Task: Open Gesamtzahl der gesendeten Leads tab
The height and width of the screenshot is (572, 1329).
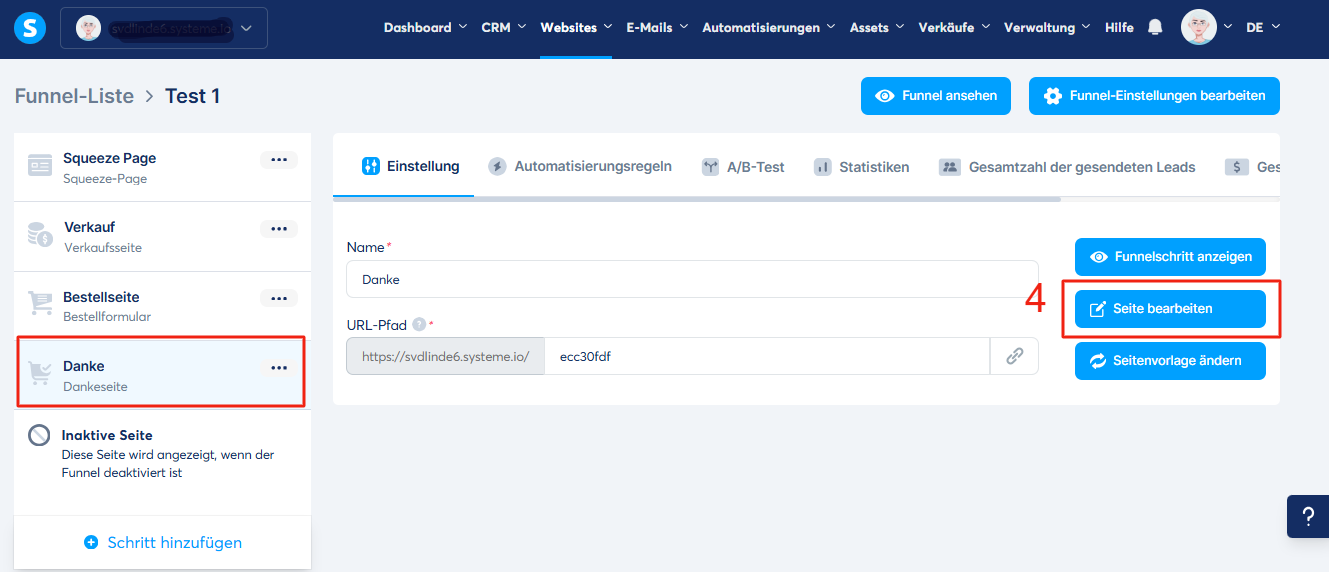Action: click(x=1067, y=167)
